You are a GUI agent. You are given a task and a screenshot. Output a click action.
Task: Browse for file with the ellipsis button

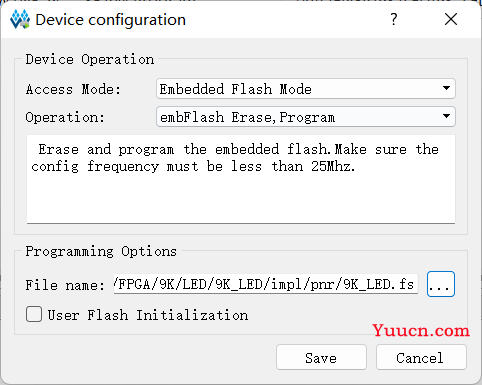coord(441,284)
